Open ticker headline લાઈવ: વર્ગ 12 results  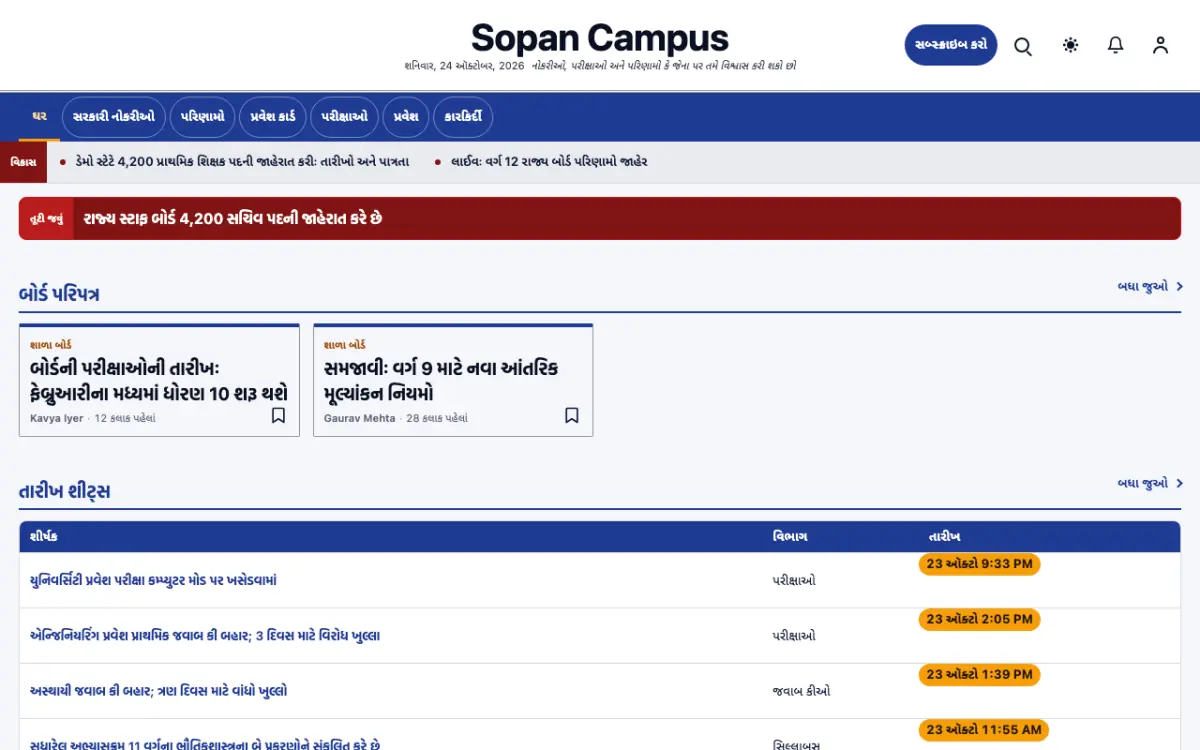point(549,161)
